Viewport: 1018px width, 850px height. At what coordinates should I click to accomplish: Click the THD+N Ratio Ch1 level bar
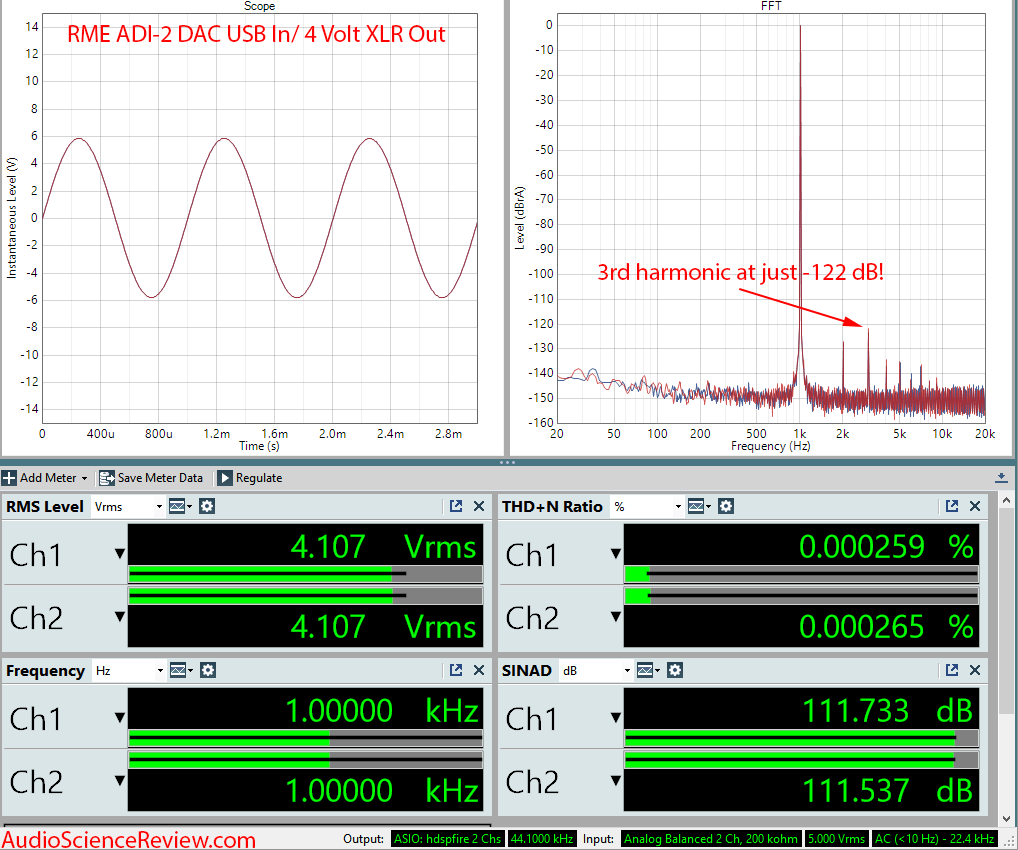[x=801, y=574]
